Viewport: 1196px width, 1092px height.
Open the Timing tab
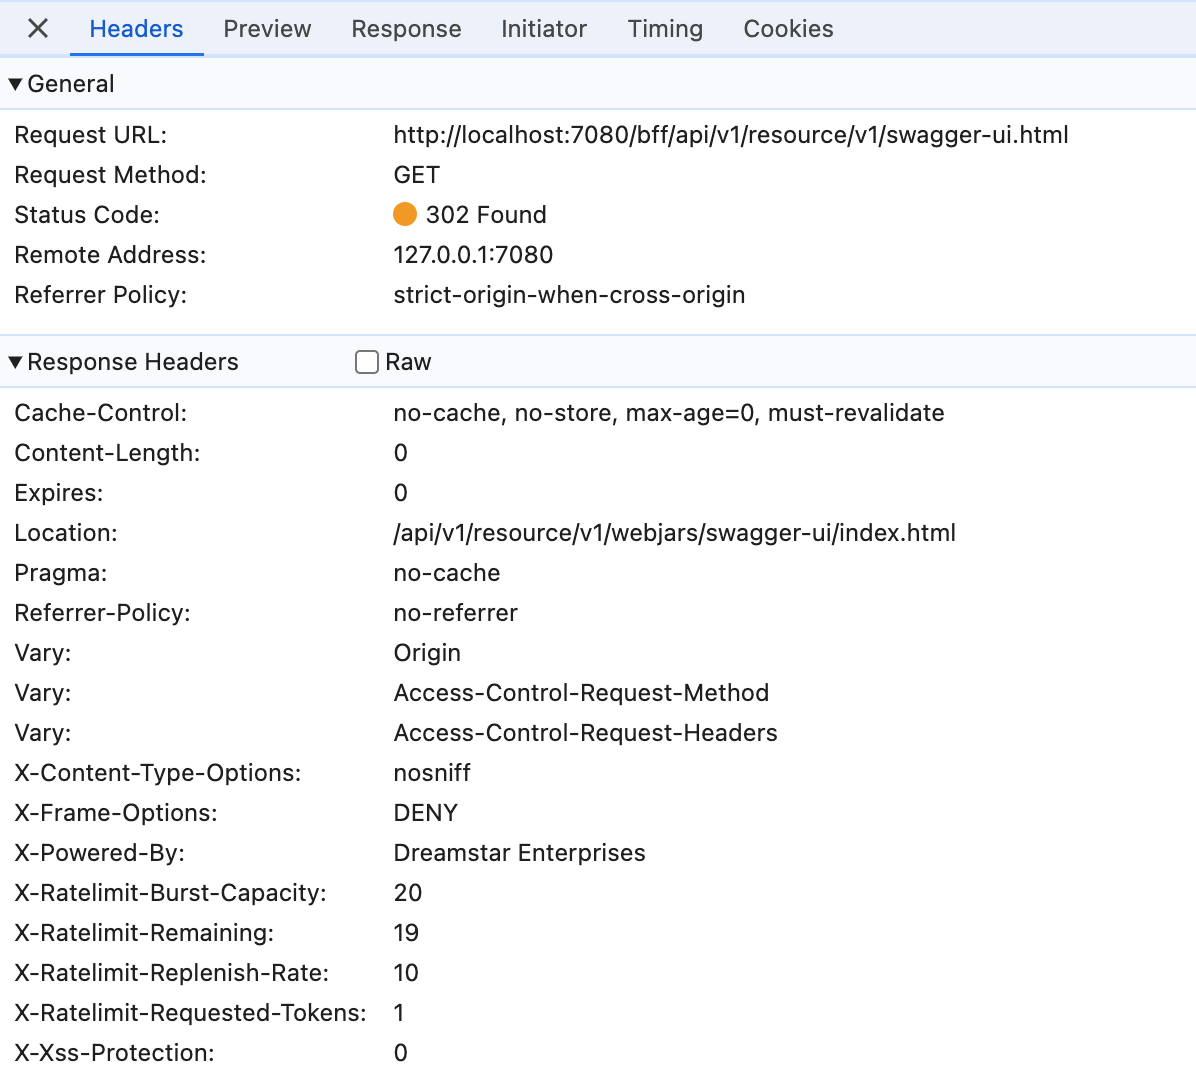(x=664, y=28)
